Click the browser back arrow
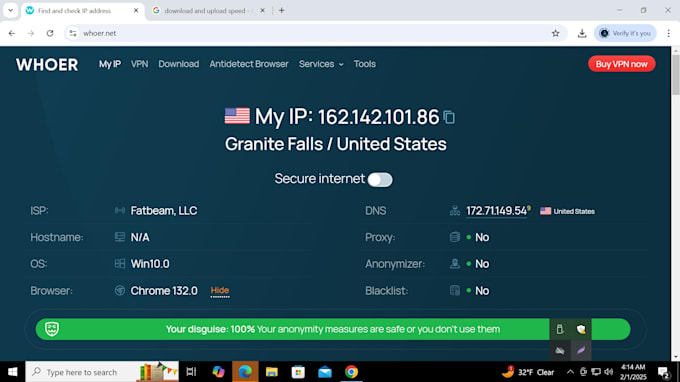The width and height of the screenshot is (680, 382). [12, 33]
